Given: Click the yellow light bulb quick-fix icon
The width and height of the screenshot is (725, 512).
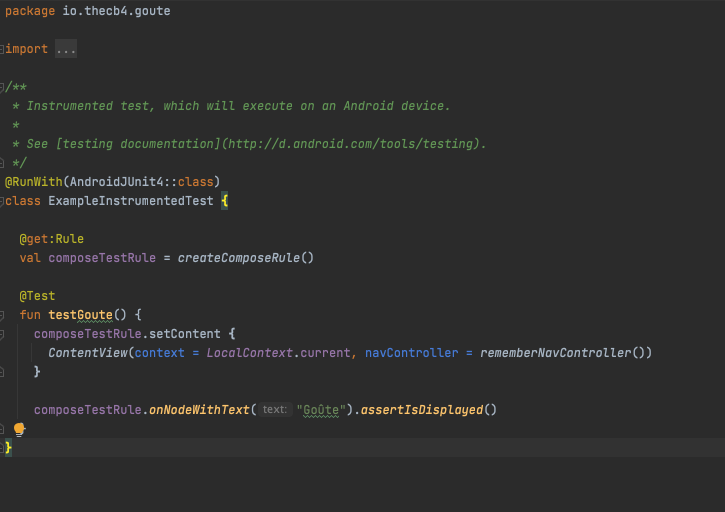Looking at the screenshot, I should click(19, 429).
